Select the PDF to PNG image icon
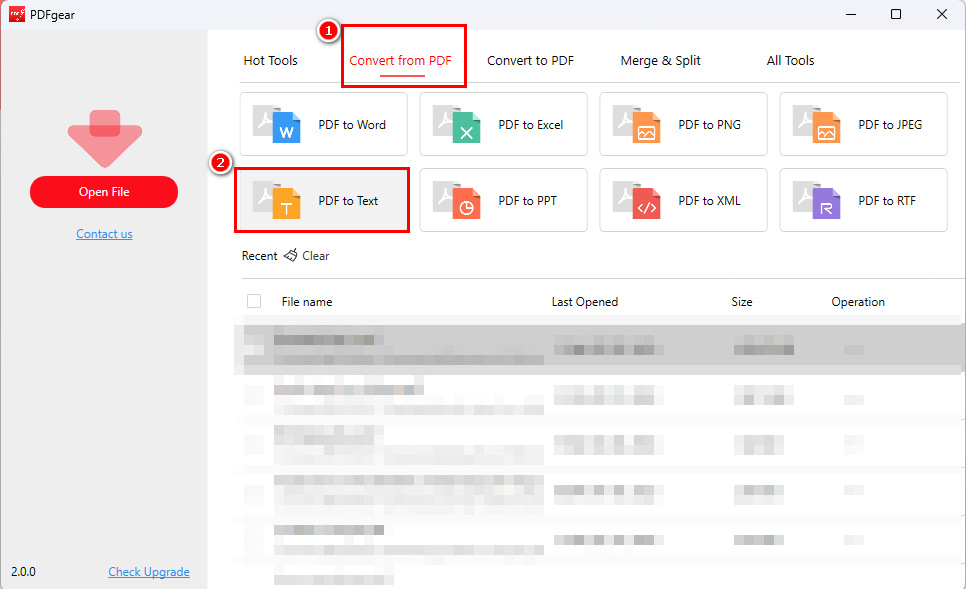The width and height of the screenshot is (966, 589). pyautogui.click(x=636, y=124)
